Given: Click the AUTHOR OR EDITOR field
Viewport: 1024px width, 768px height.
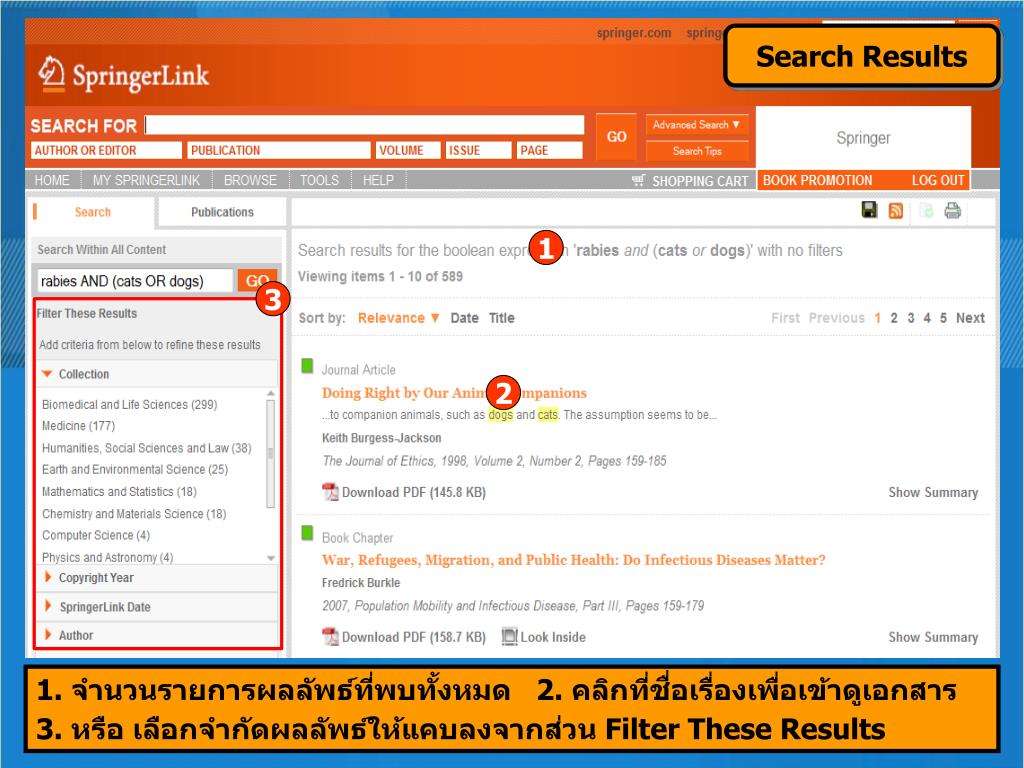Looking at the screenshot, I should coord(106,150).
